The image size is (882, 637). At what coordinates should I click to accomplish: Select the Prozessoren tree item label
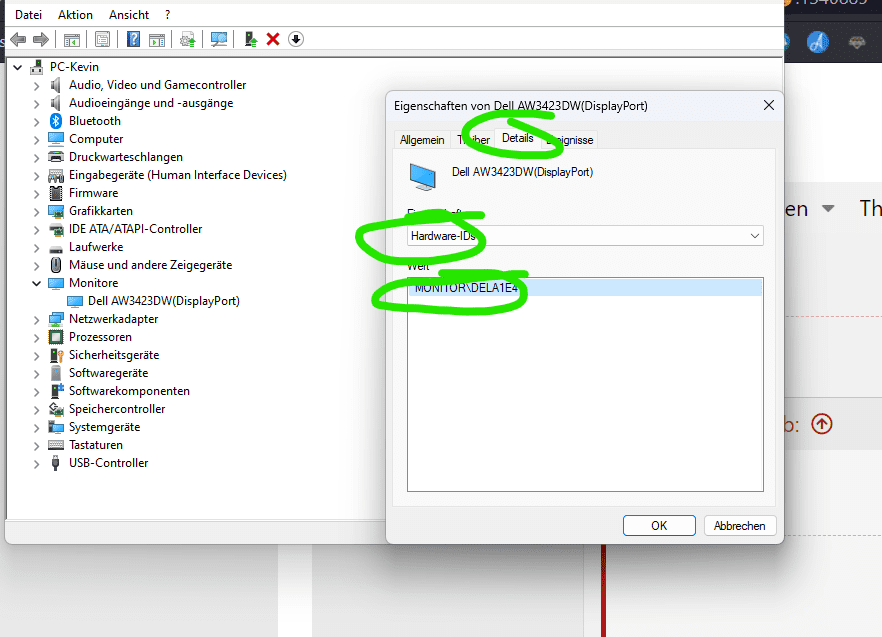[100, 337]
